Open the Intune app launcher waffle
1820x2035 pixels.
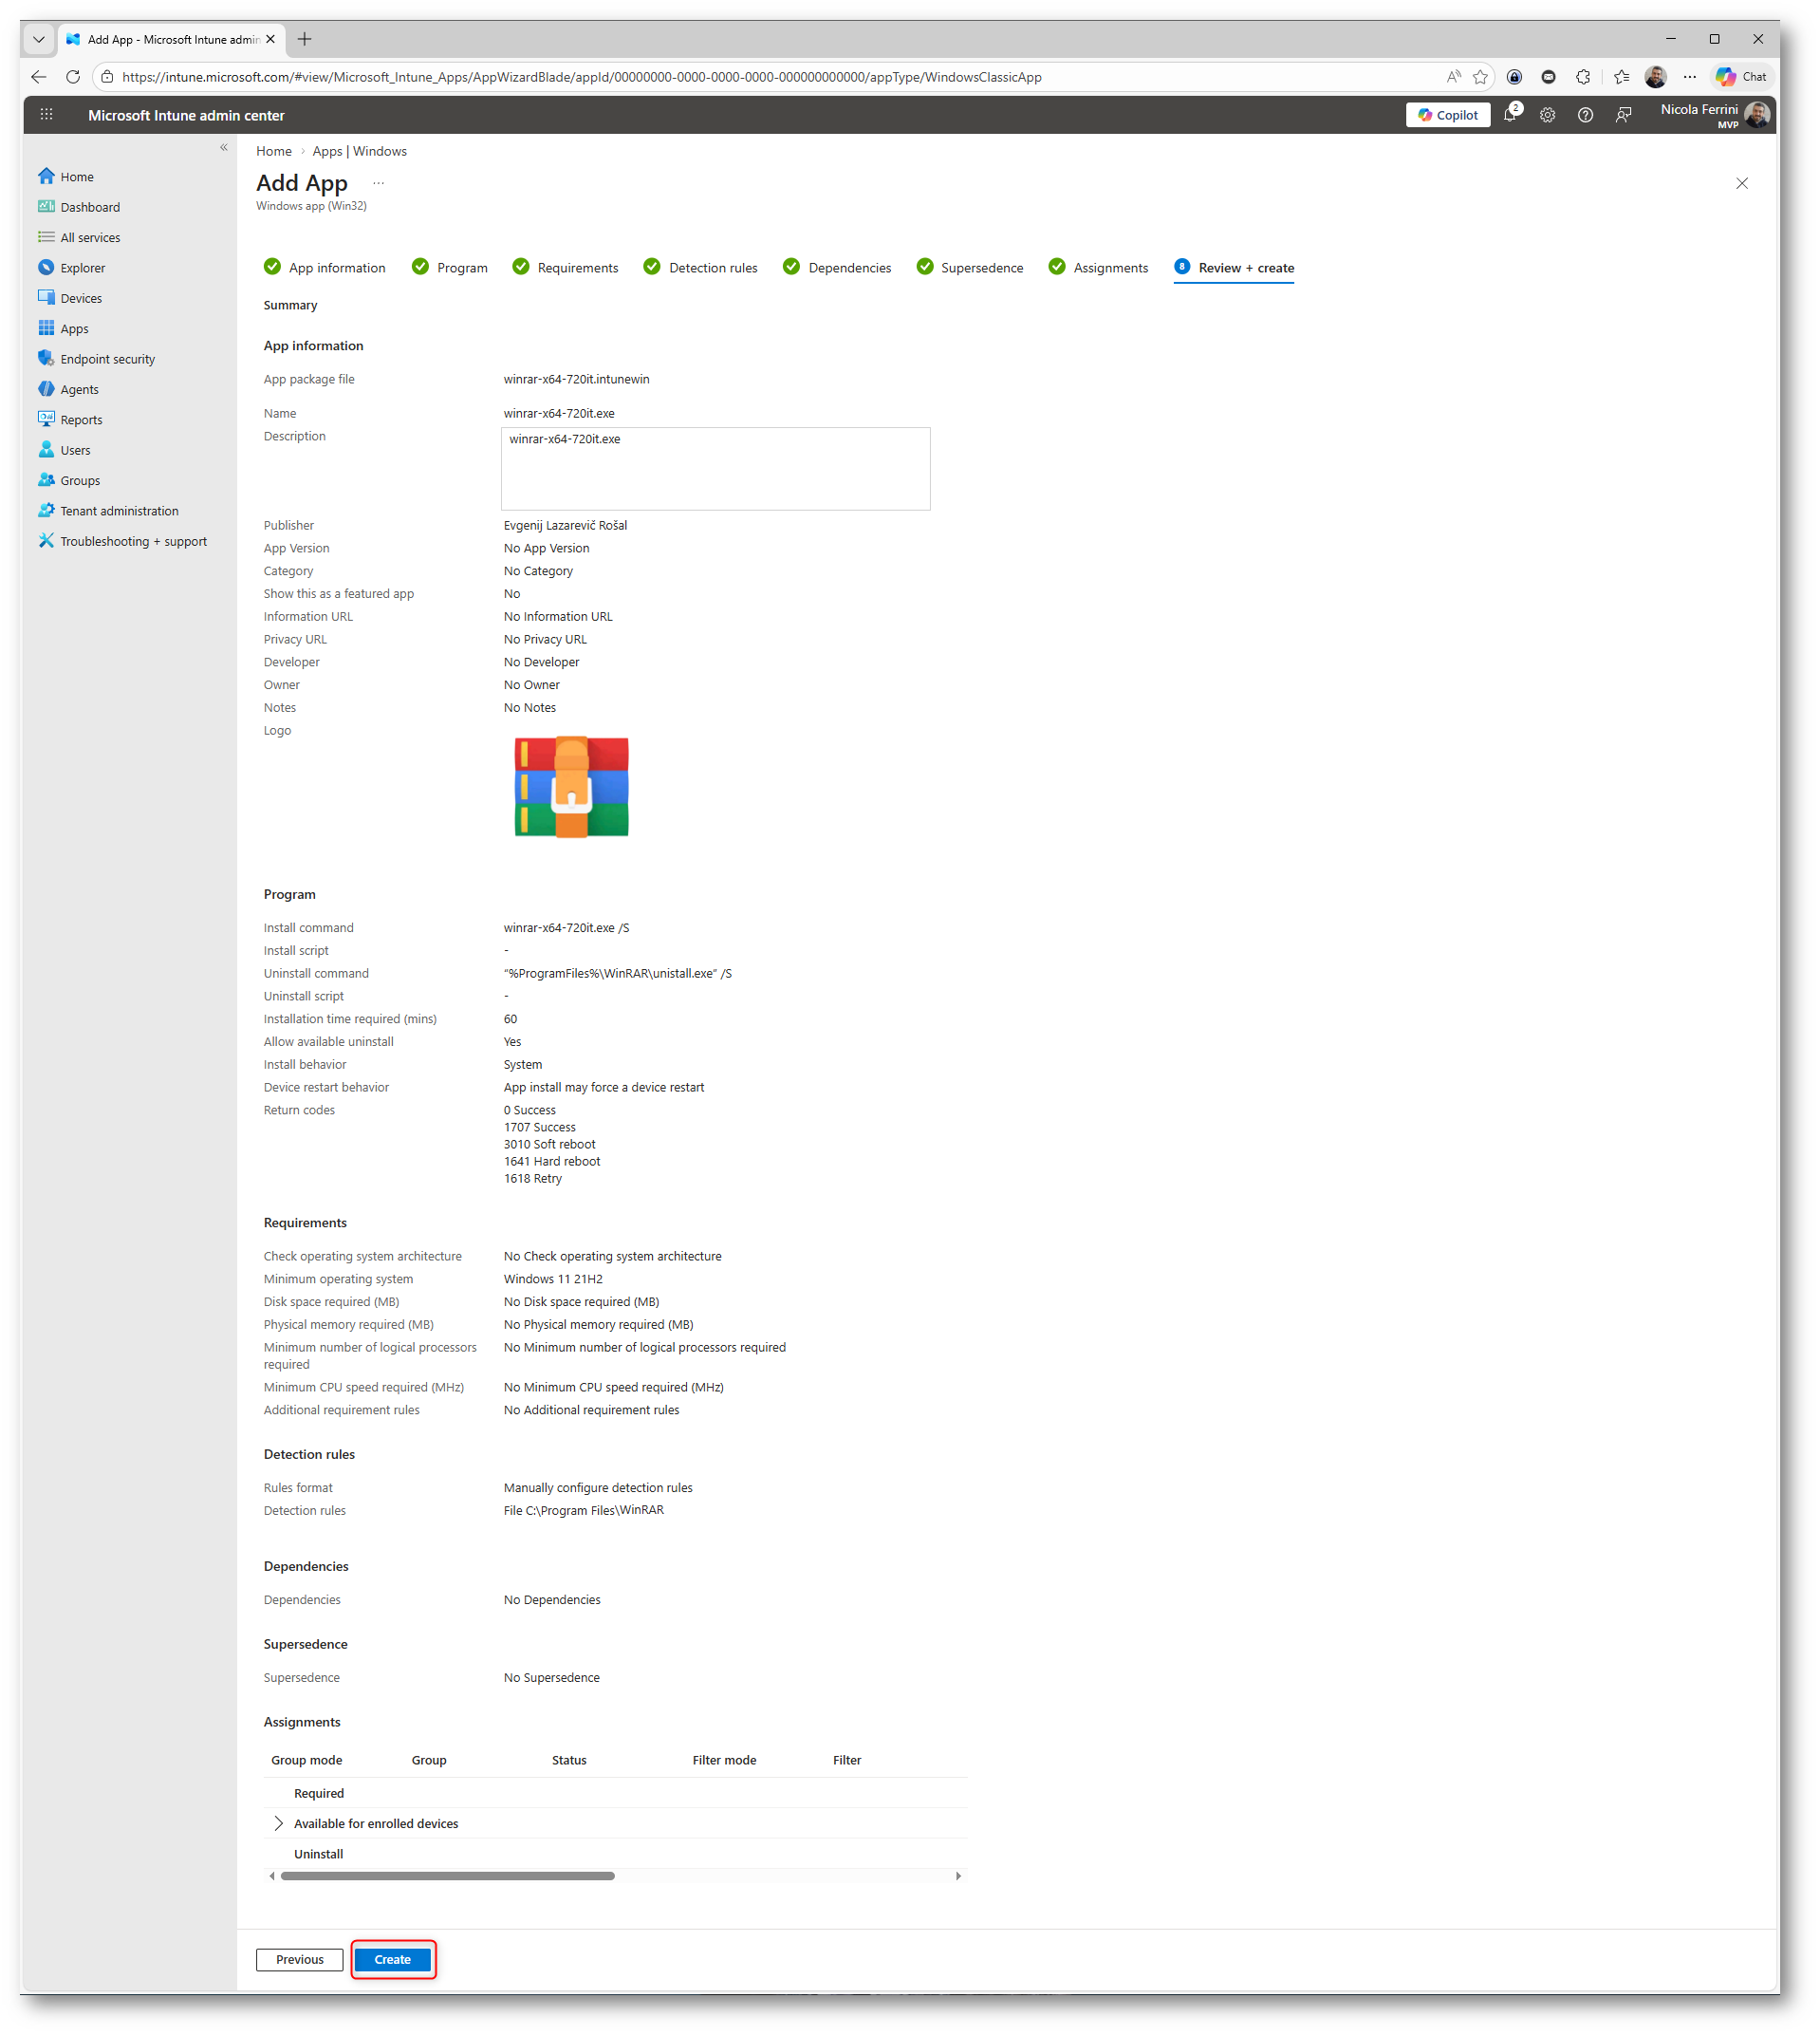pyautogui.click(x=46, y=115)
